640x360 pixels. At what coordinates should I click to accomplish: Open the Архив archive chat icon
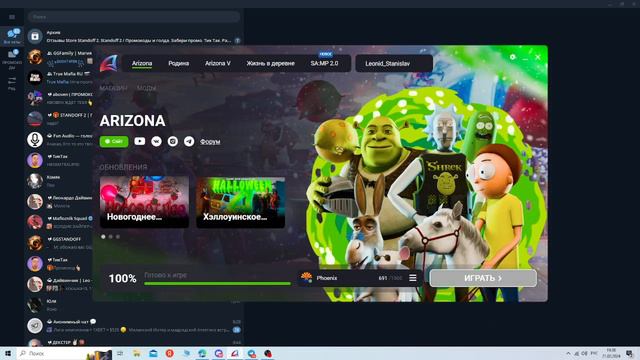35,36
